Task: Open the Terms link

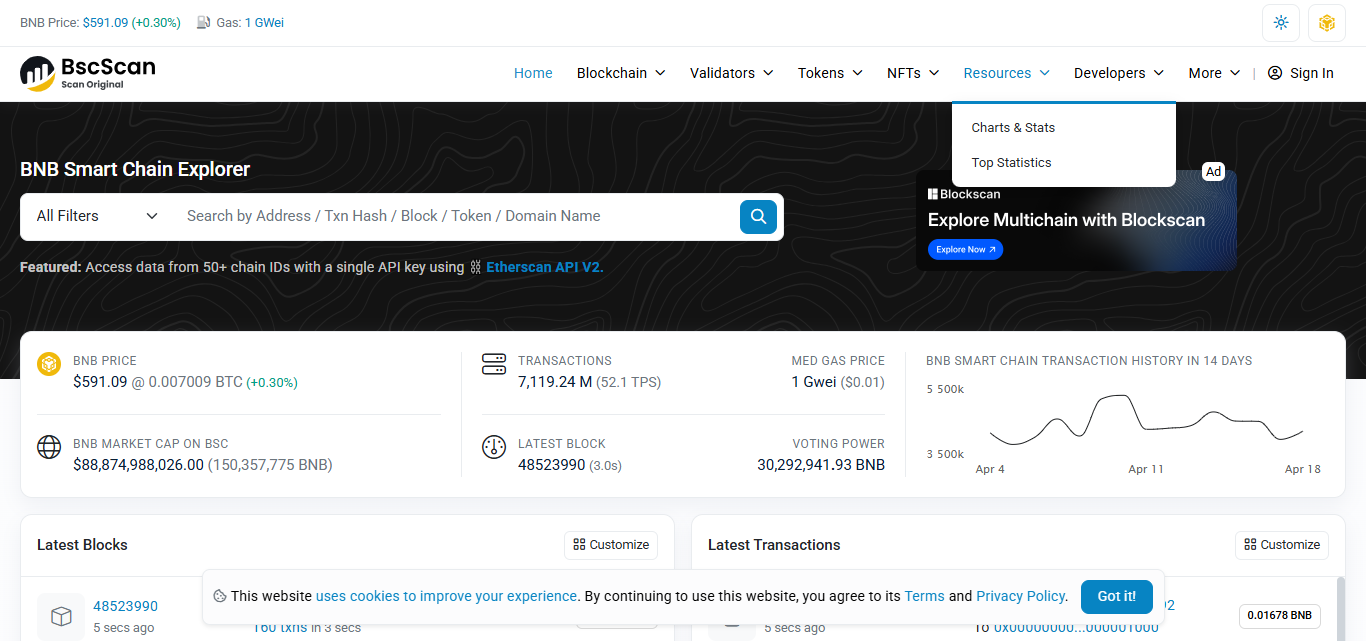Action: pyautogui.click(x=924, y=596)
